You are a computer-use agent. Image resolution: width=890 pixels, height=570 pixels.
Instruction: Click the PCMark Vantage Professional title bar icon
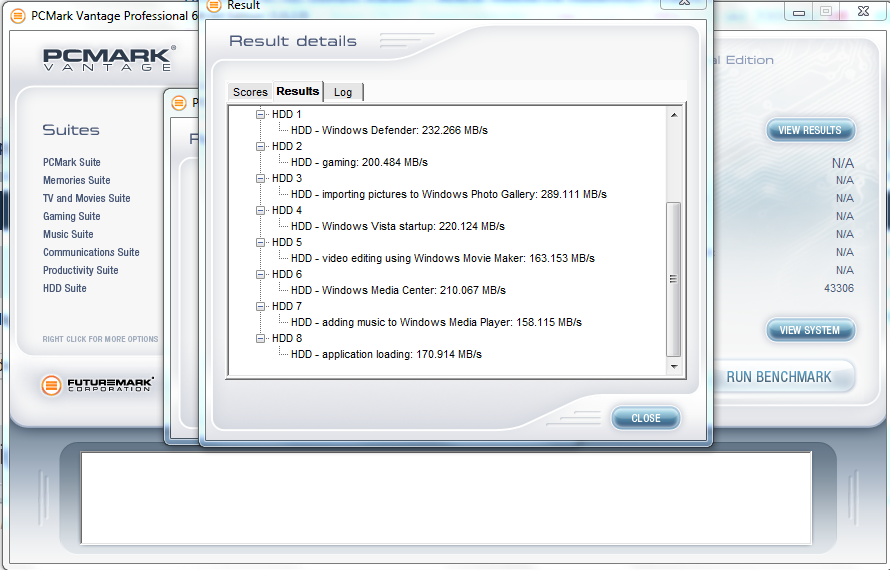pos(18,16)
